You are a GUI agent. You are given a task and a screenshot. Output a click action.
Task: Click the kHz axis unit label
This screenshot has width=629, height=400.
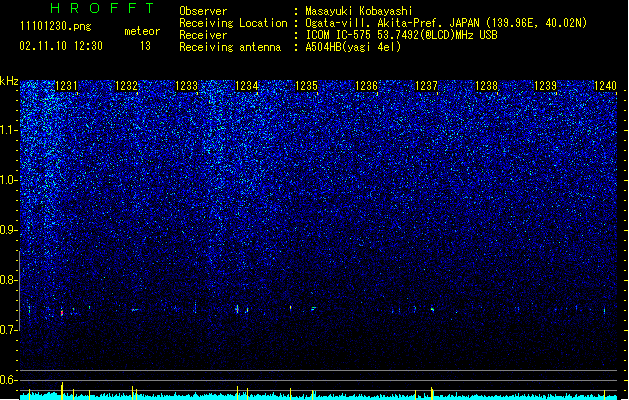click(9, 81)
